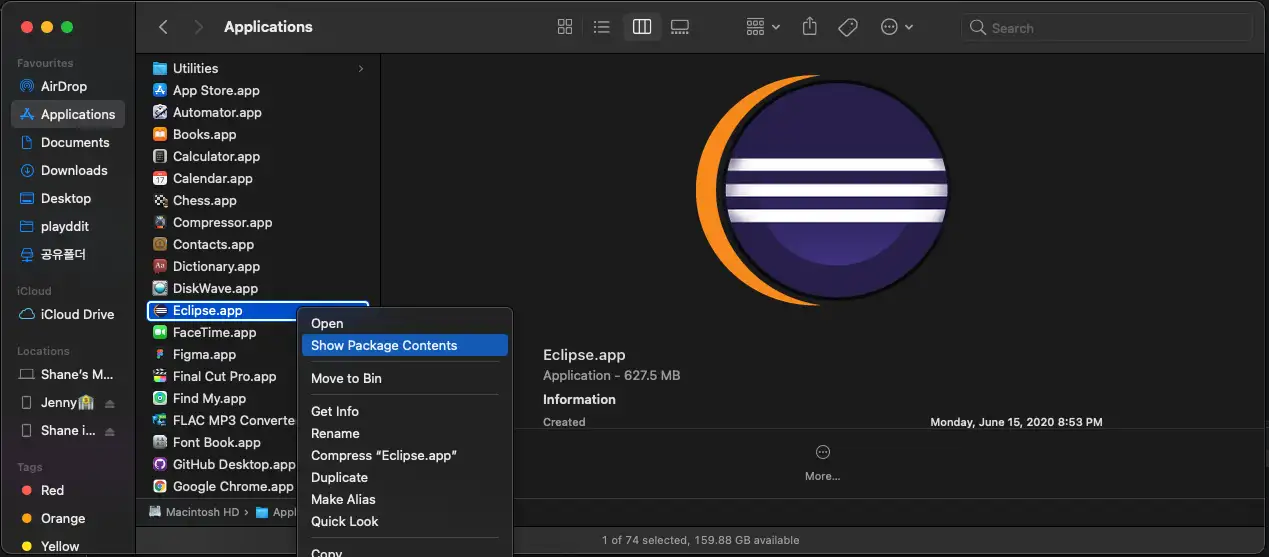This screenshot has height=557, width=1269.
Task: Choose Quick Look from context menu
Action: pyautogui.click(x=405, y=521)
